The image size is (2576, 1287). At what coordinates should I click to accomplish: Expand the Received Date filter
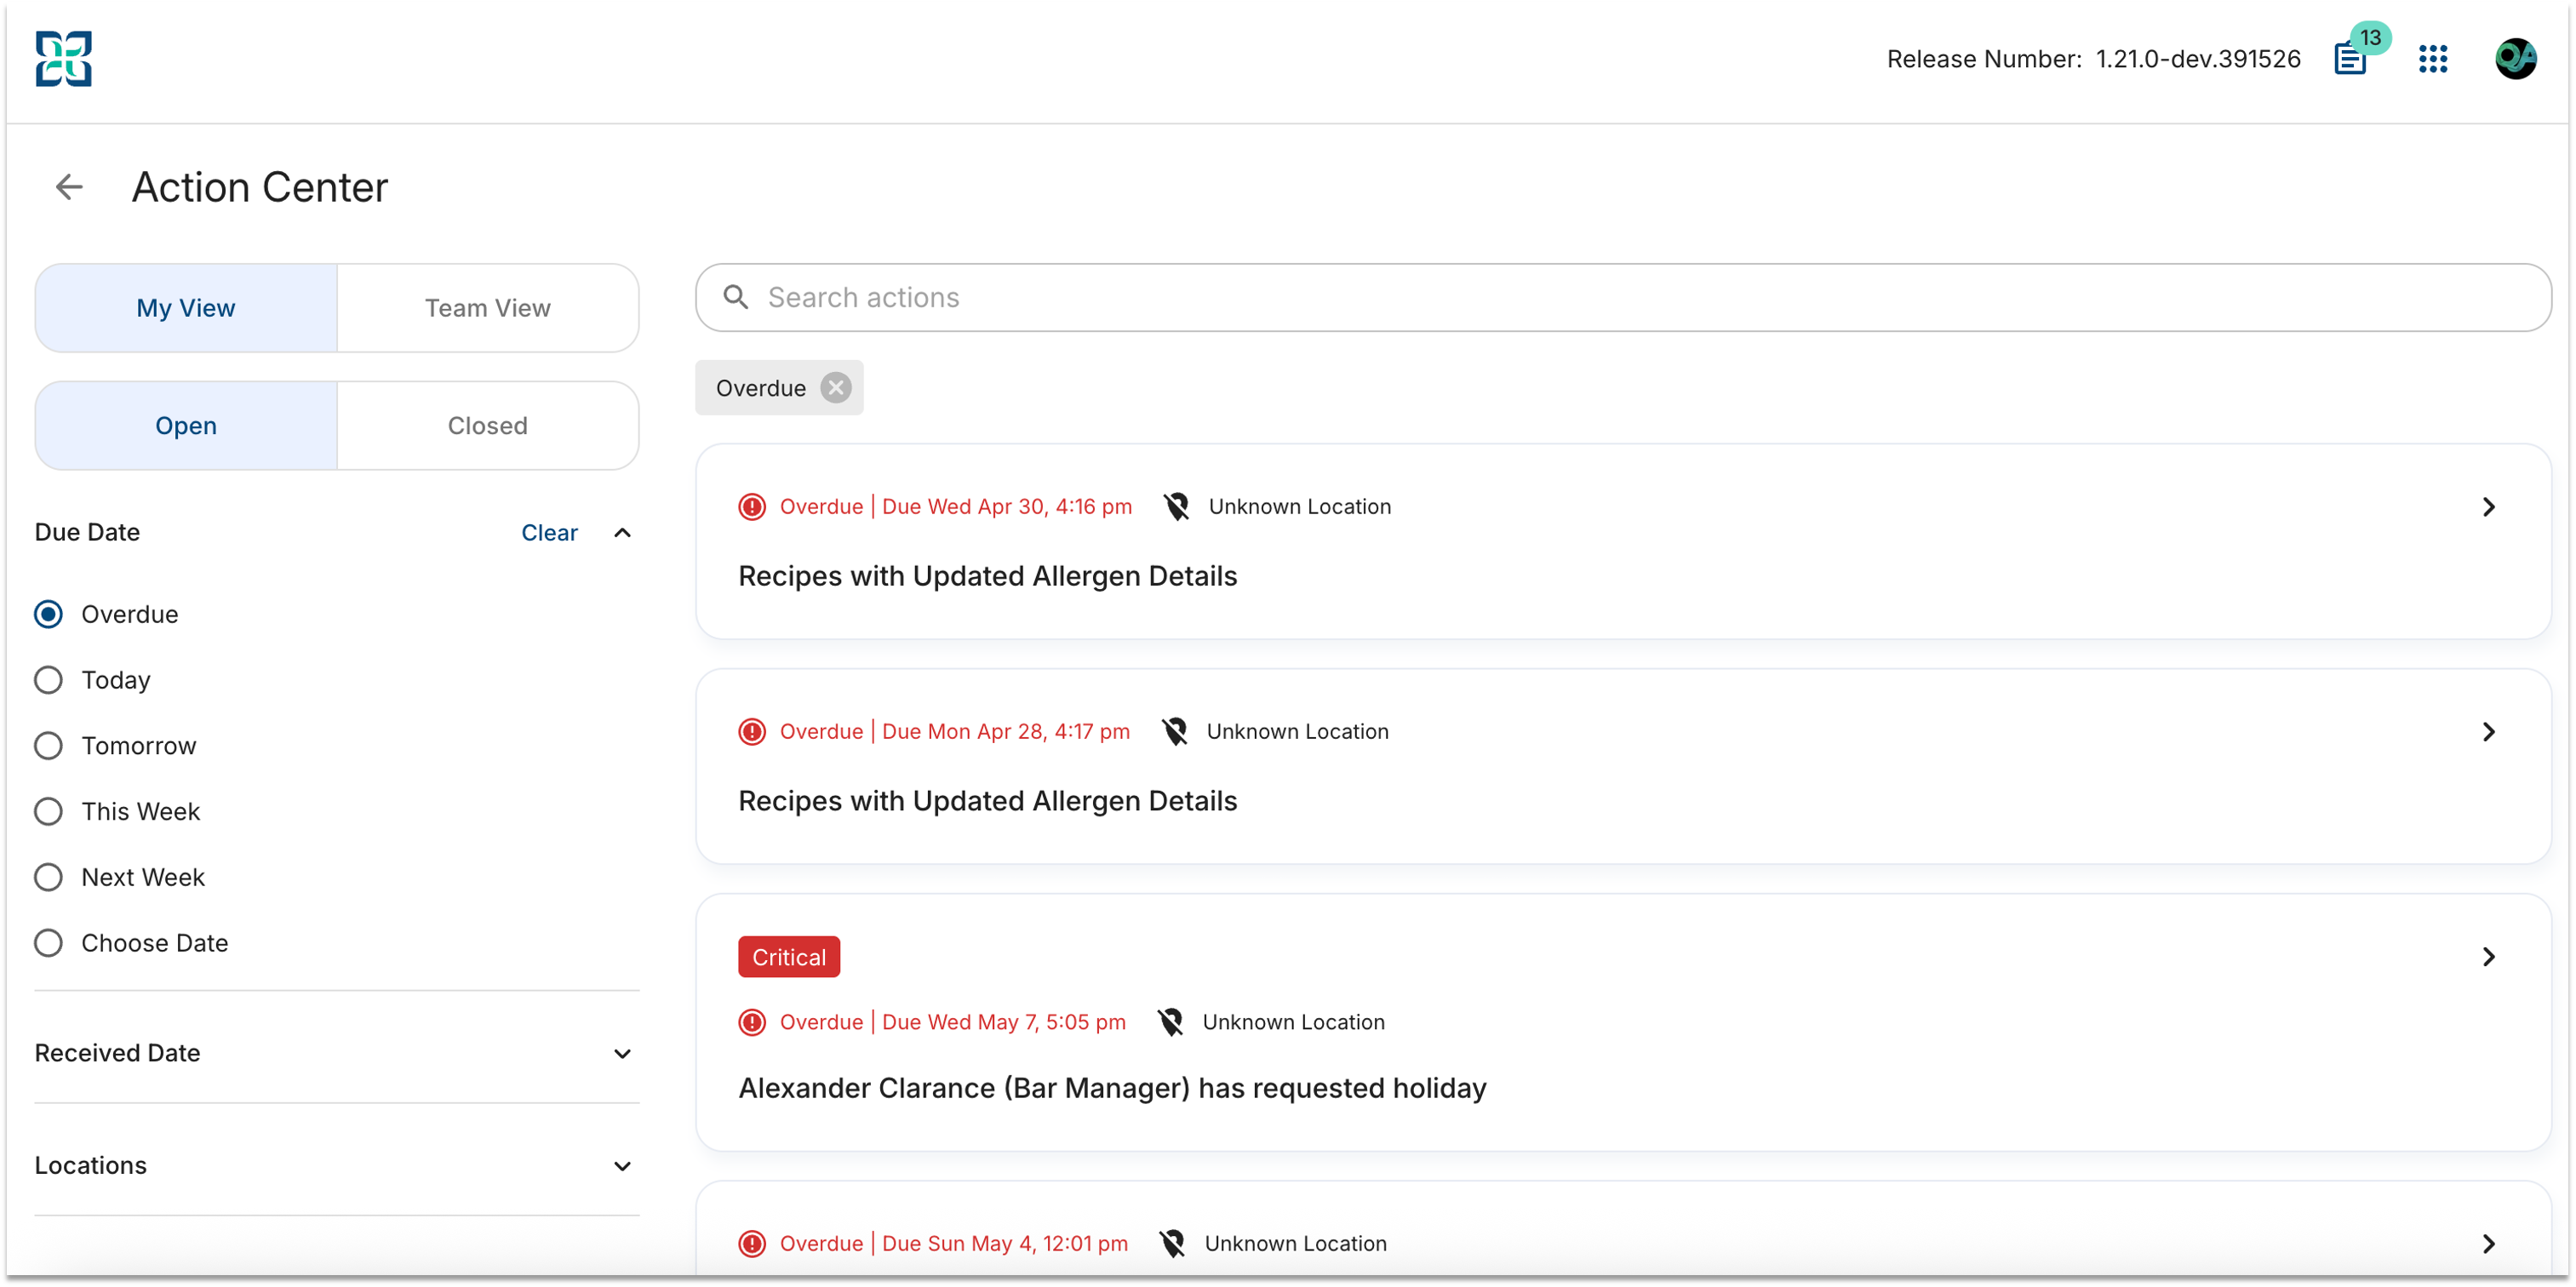point(337,1053)
